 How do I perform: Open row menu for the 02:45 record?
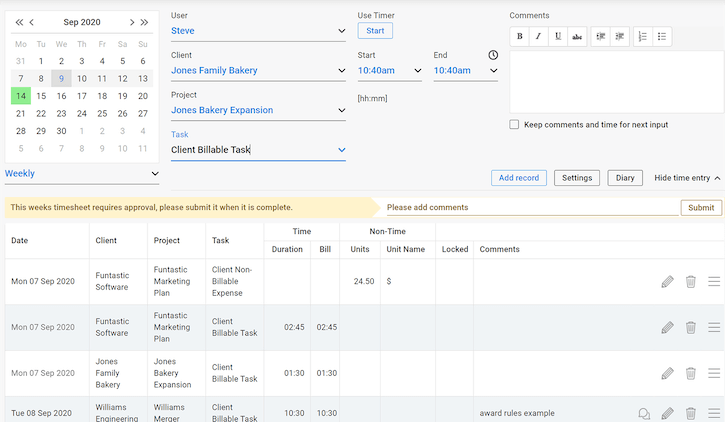coord(714,327)
